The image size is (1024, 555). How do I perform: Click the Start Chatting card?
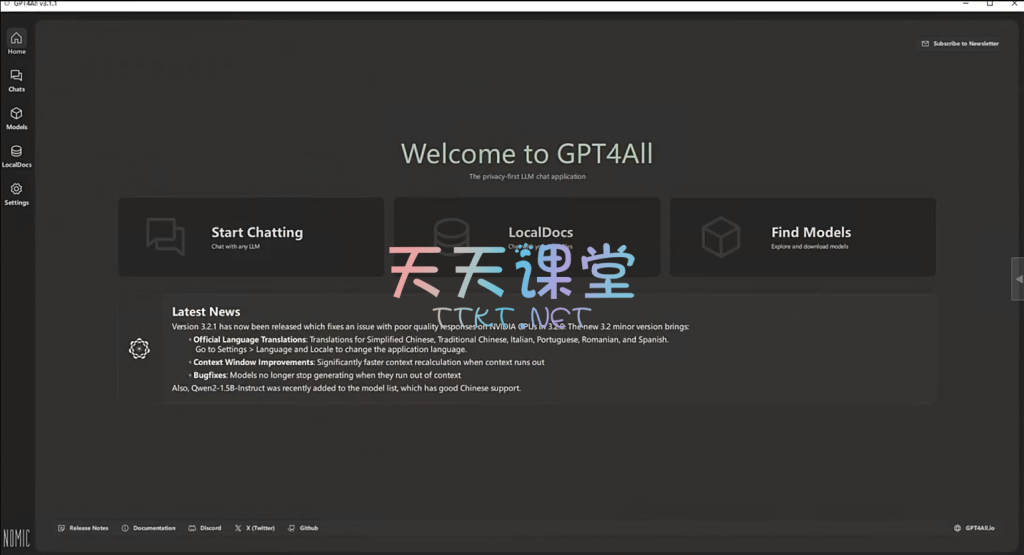tap(251, 237)
